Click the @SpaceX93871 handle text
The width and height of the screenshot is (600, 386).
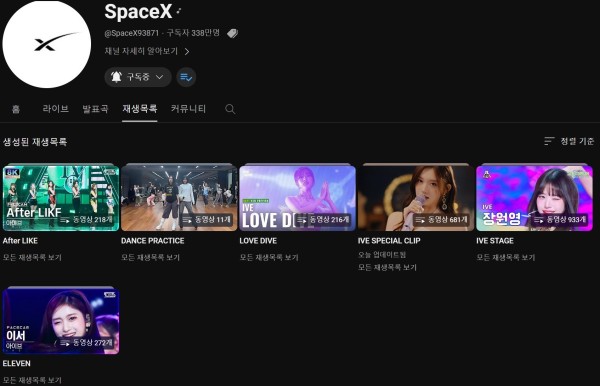click(x=132, y=33)
